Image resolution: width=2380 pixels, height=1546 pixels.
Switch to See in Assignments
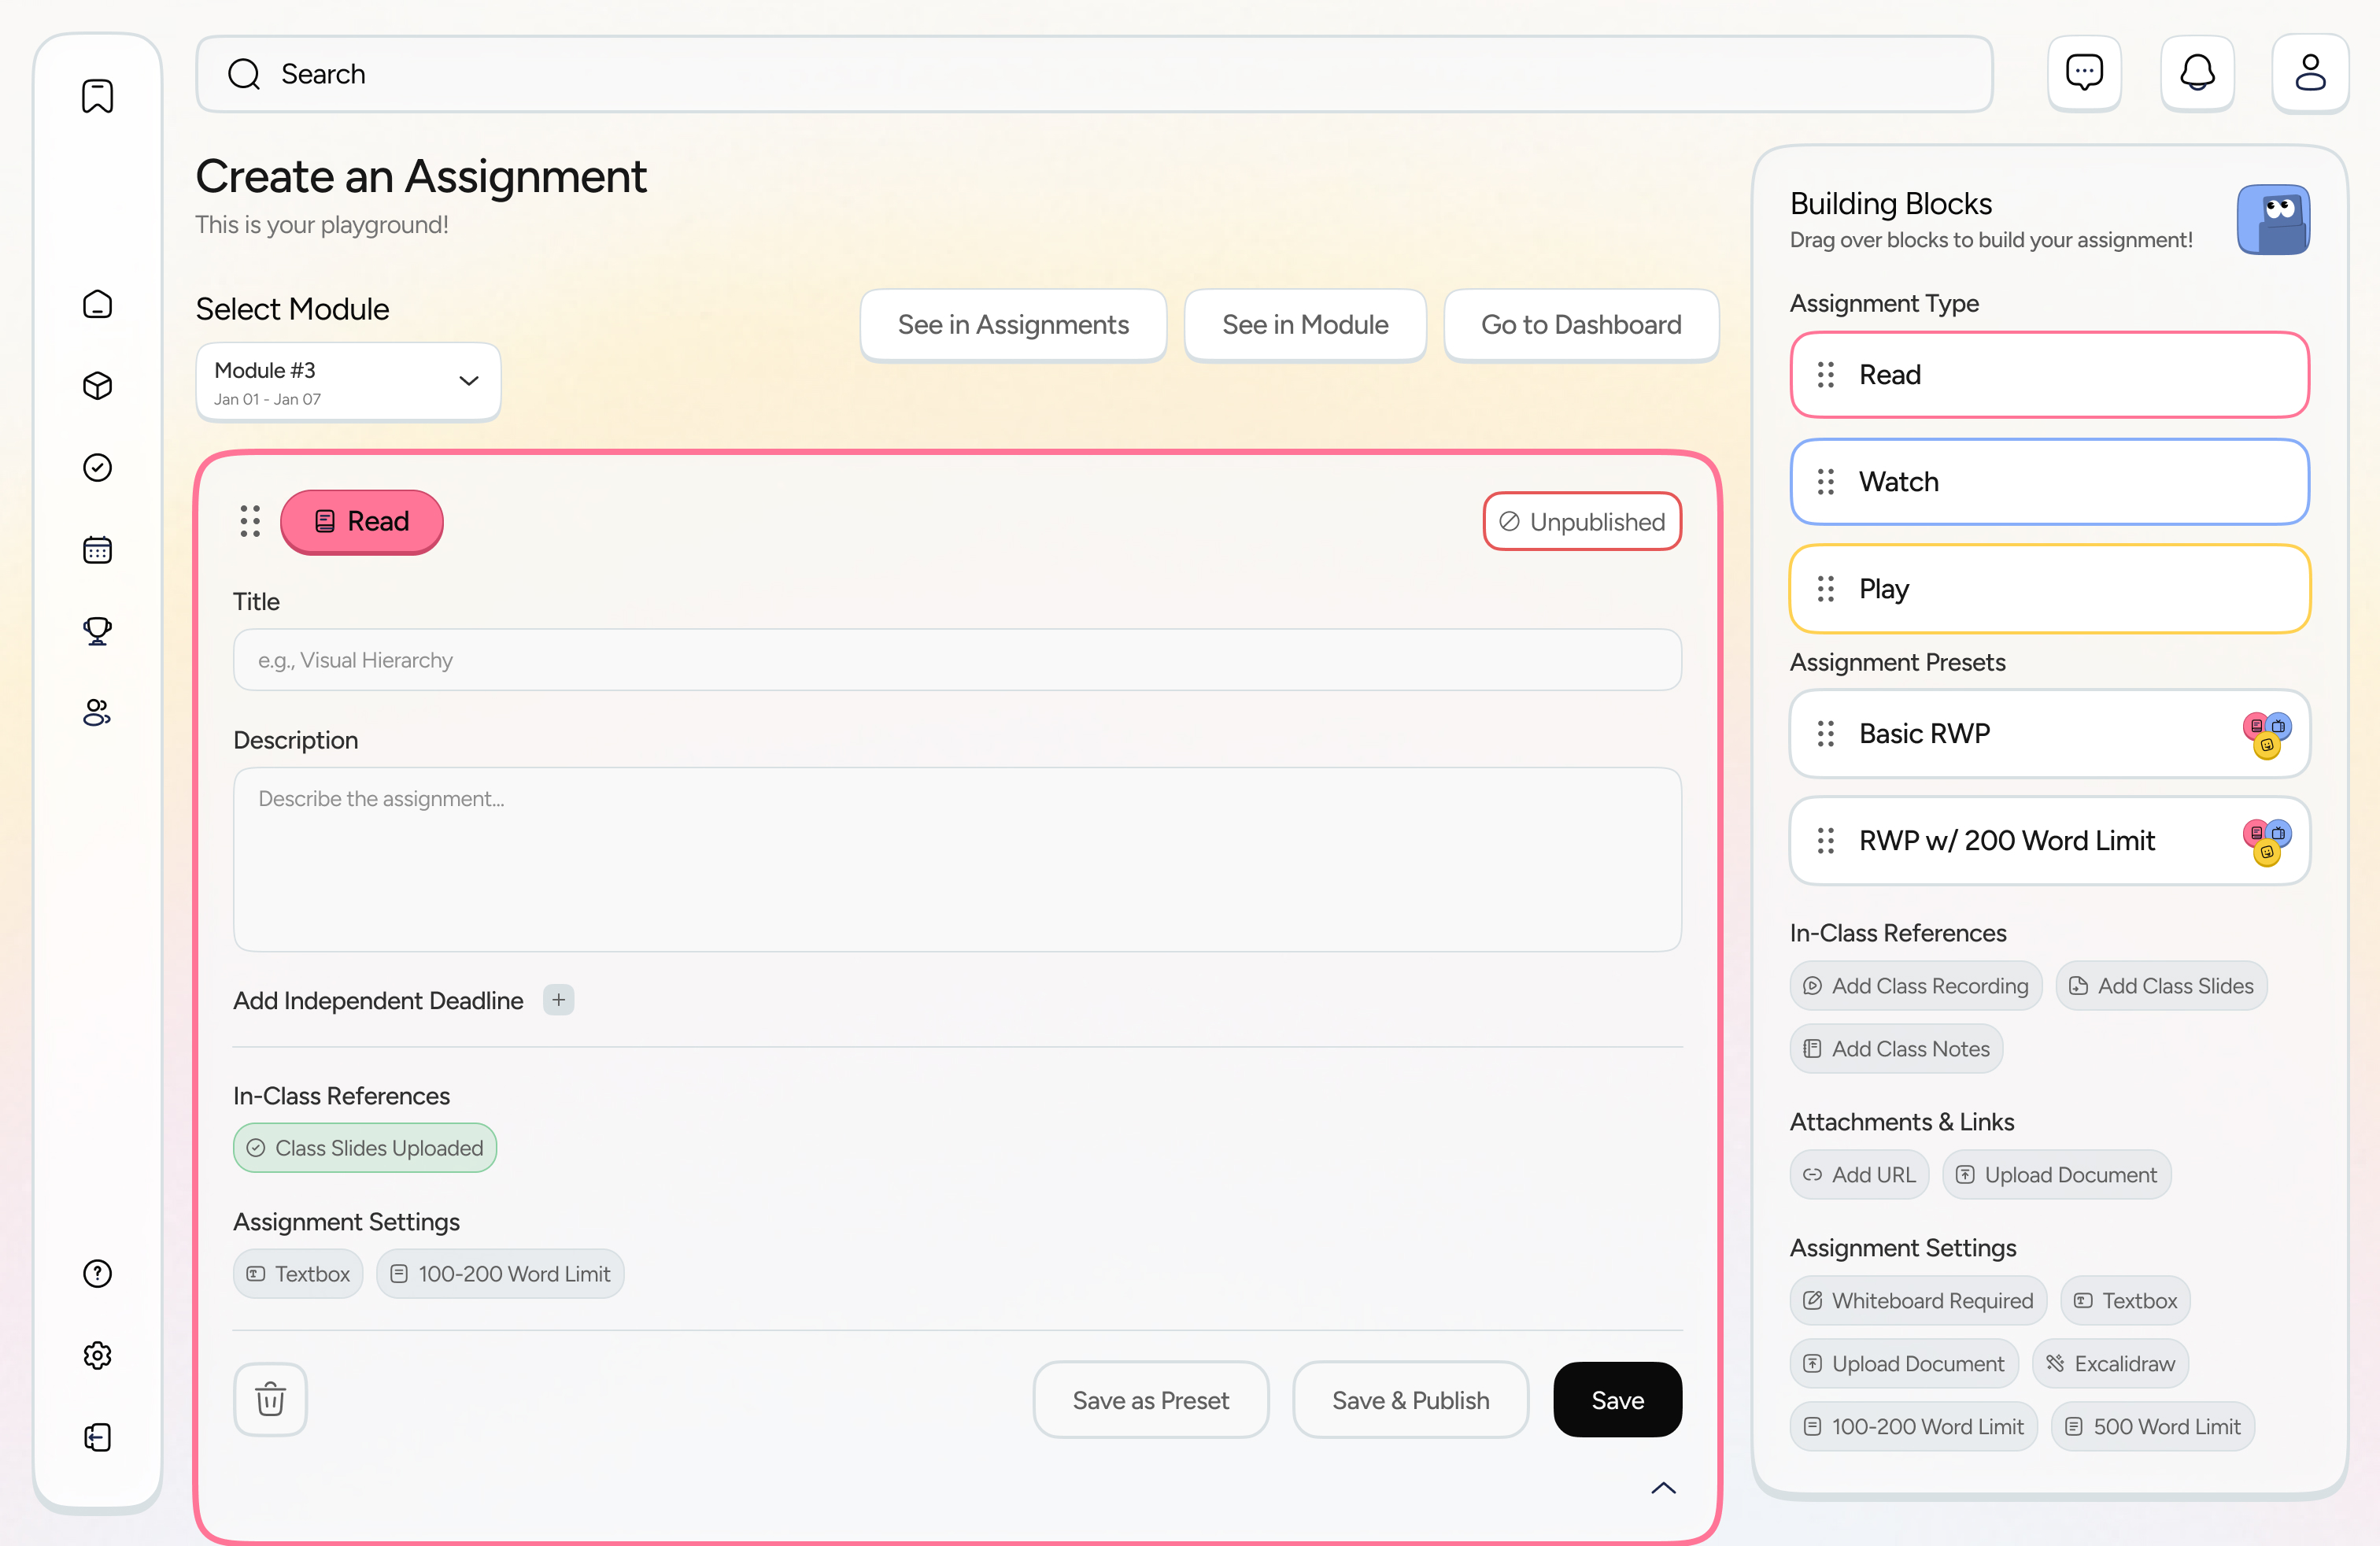[1012, 324]
